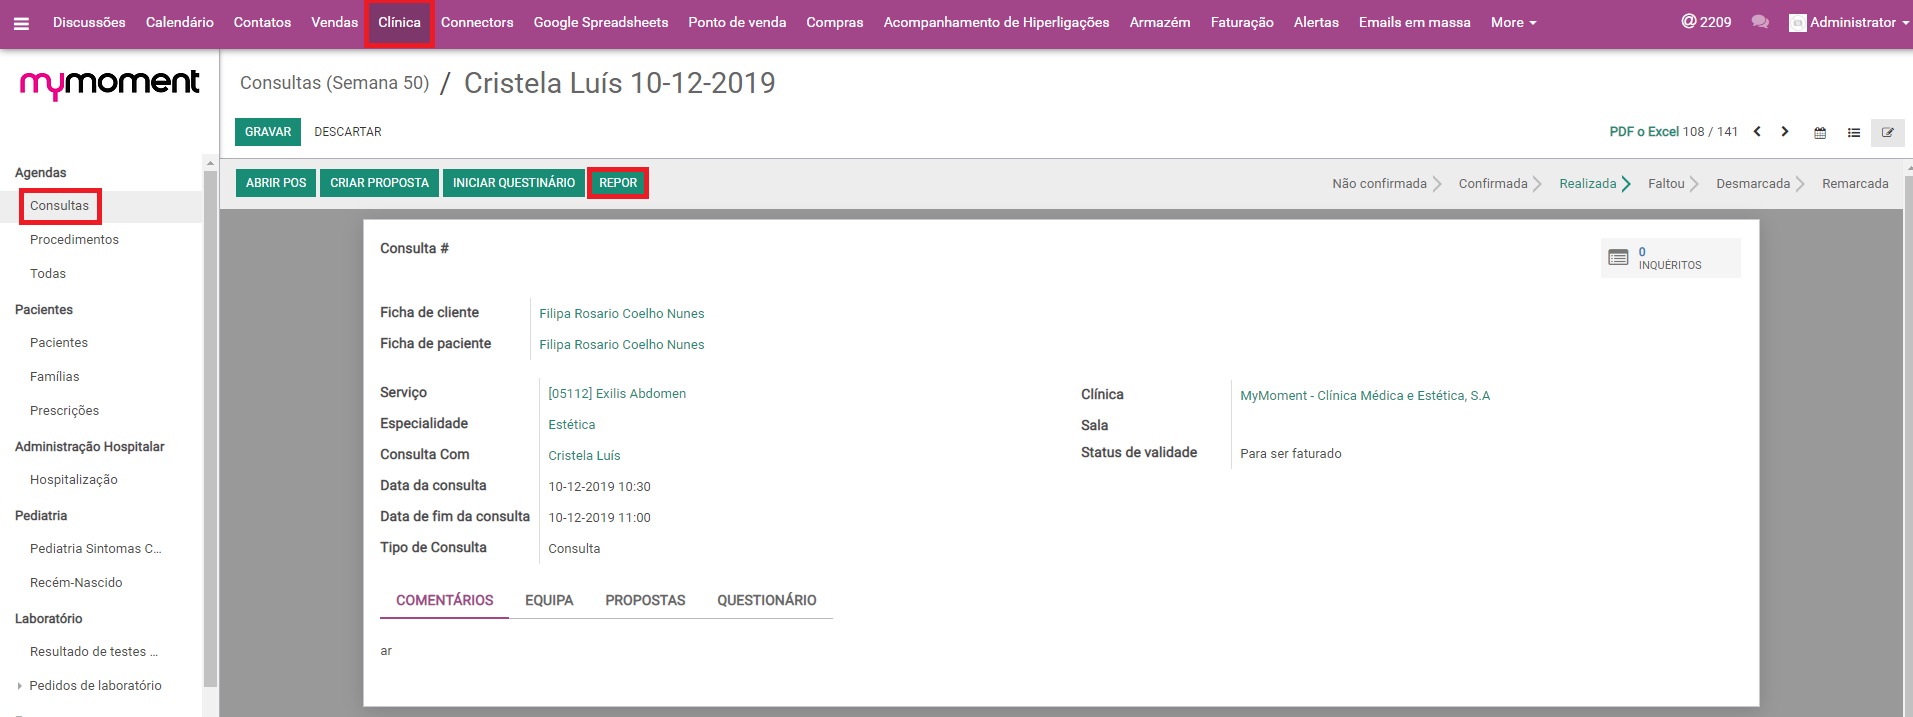This screenshot has height=717, width=1913.
Task: Set status to Não confirmada
Action: point(1380,184)
